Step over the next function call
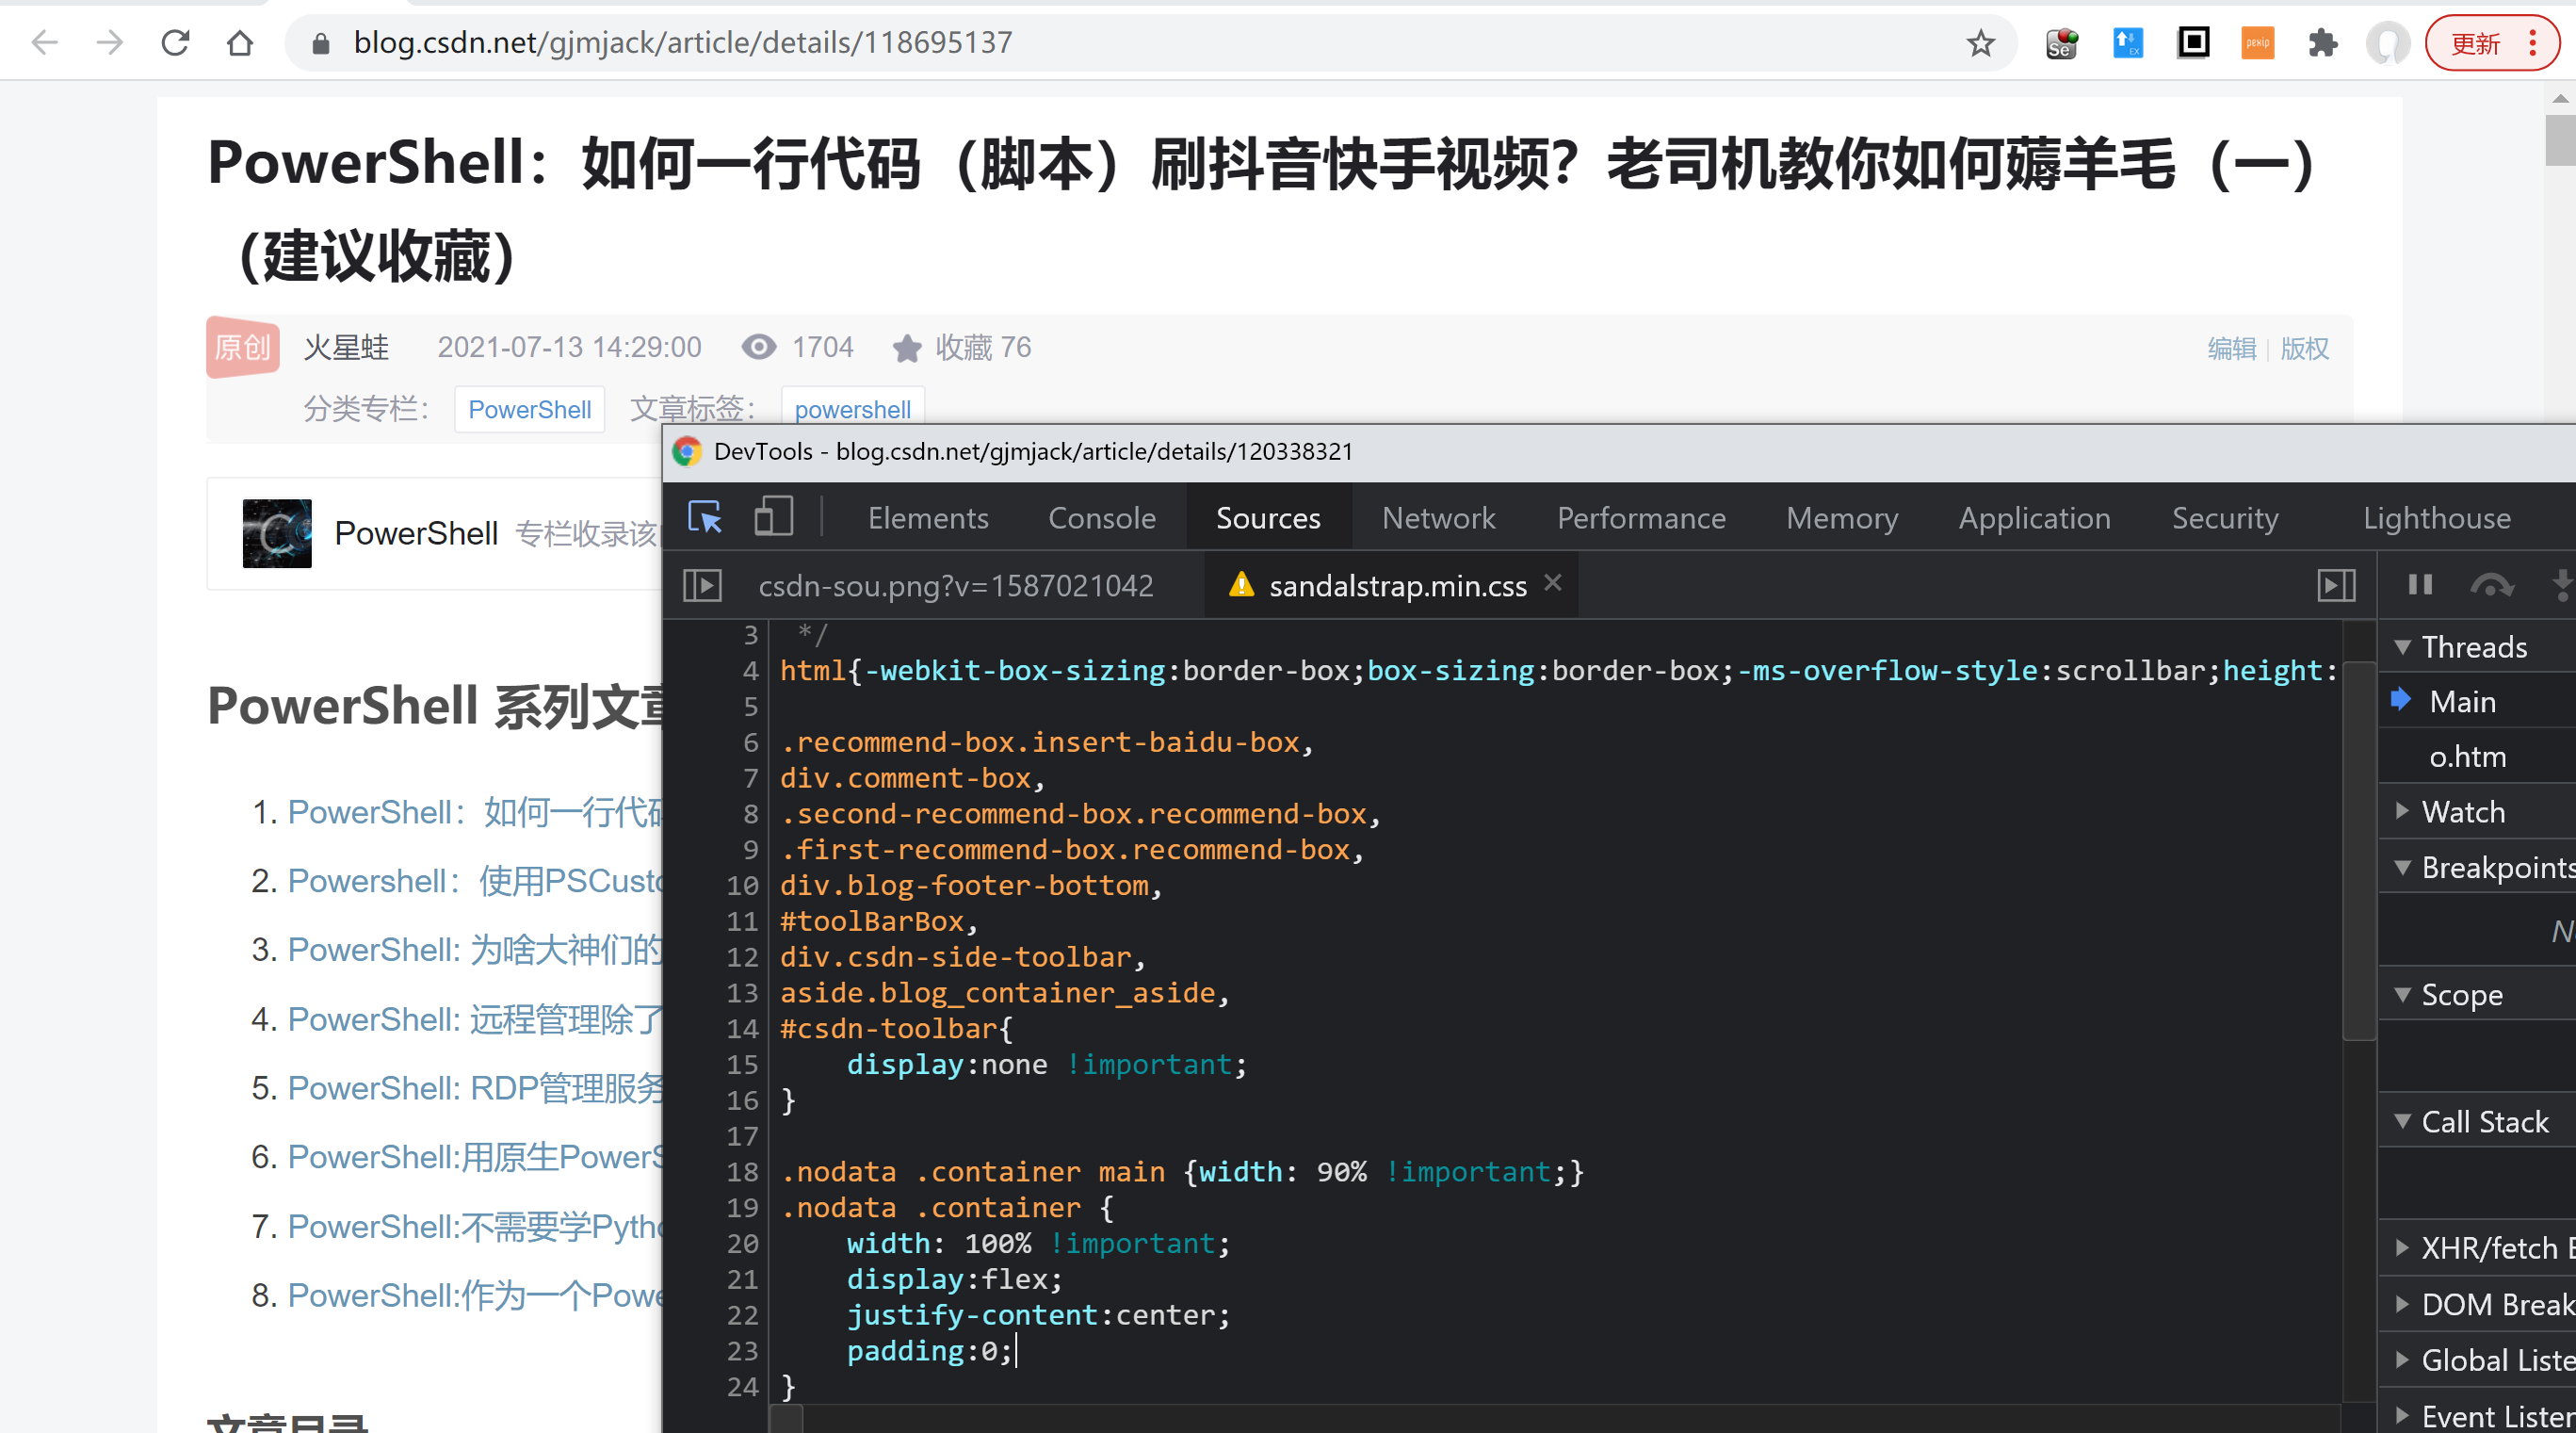 [2492, 584]
